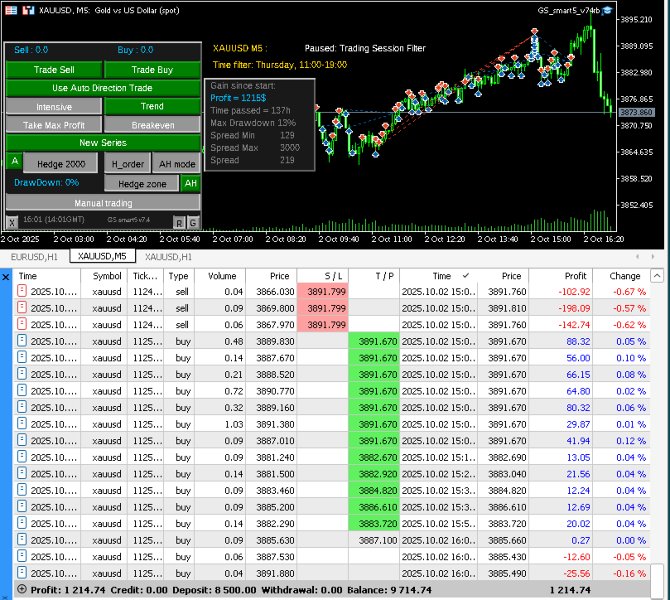
Task: Click the GS_smart5 expert advisor hat icon
Action: 607,11
